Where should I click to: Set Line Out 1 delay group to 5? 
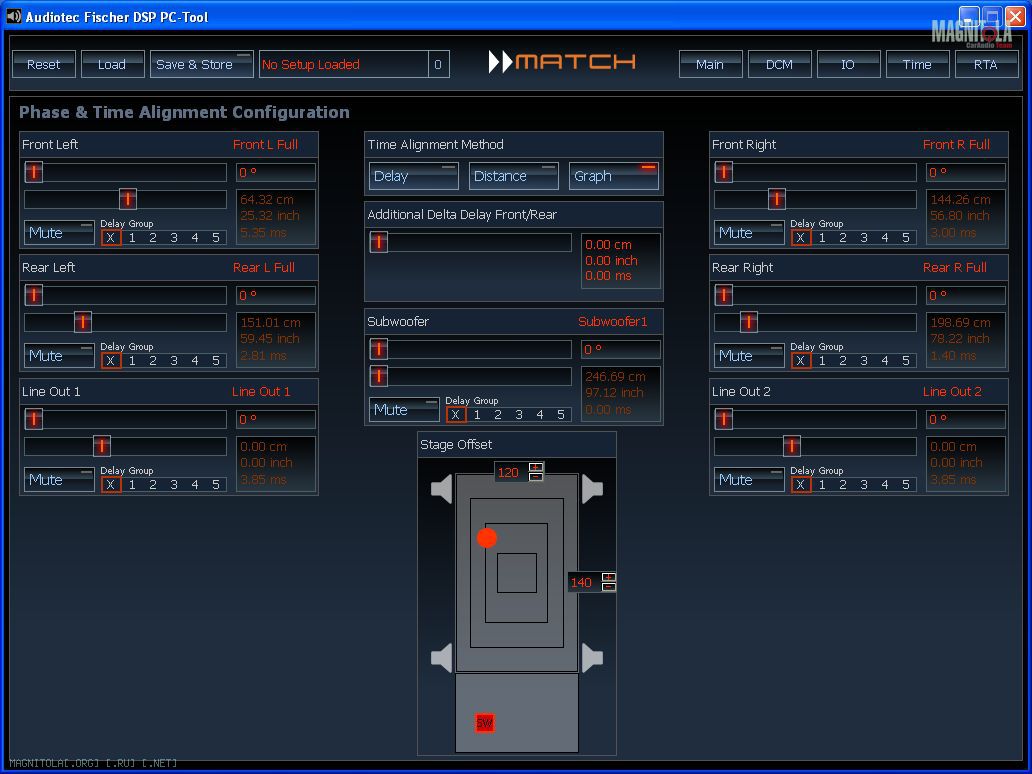click(x=216, y=484)
